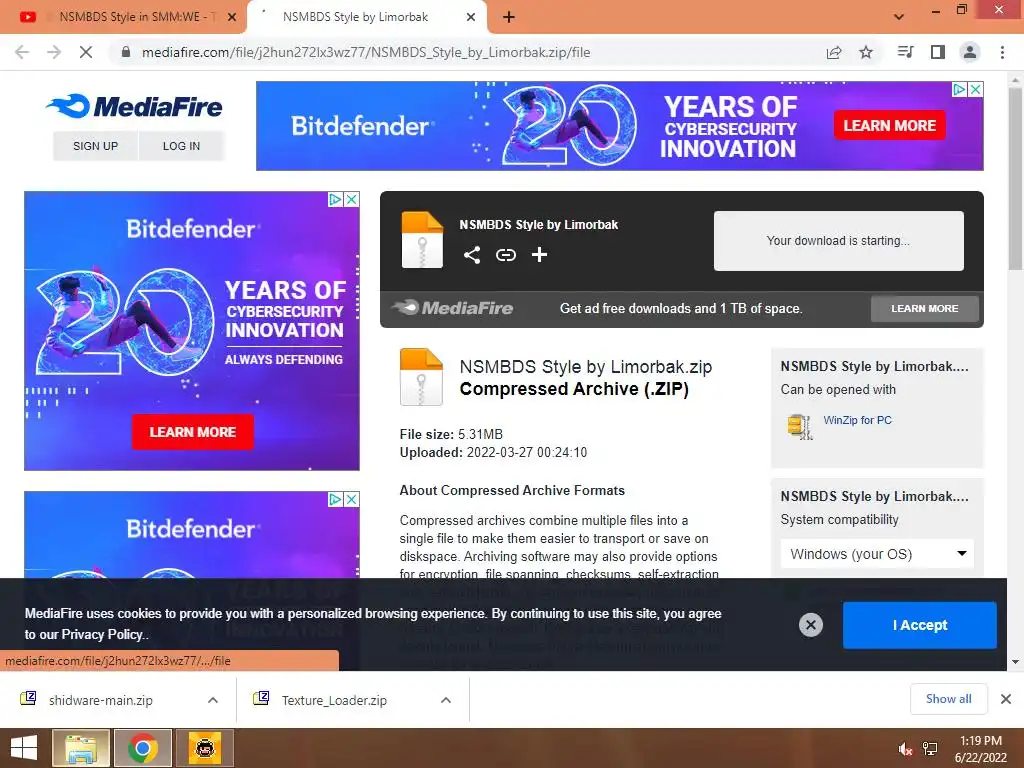Click the SIGN UP button
The image size is (1024, 768).
(x=95, y=146)
